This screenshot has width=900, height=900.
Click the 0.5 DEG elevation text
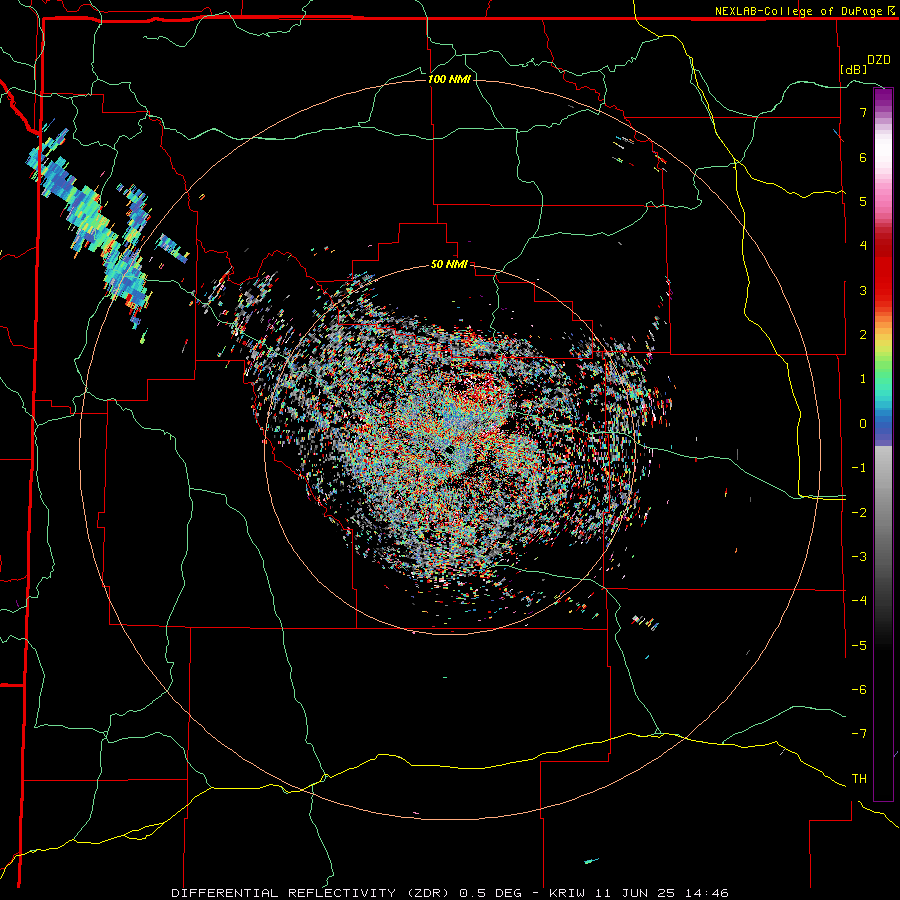coord(491,893)
